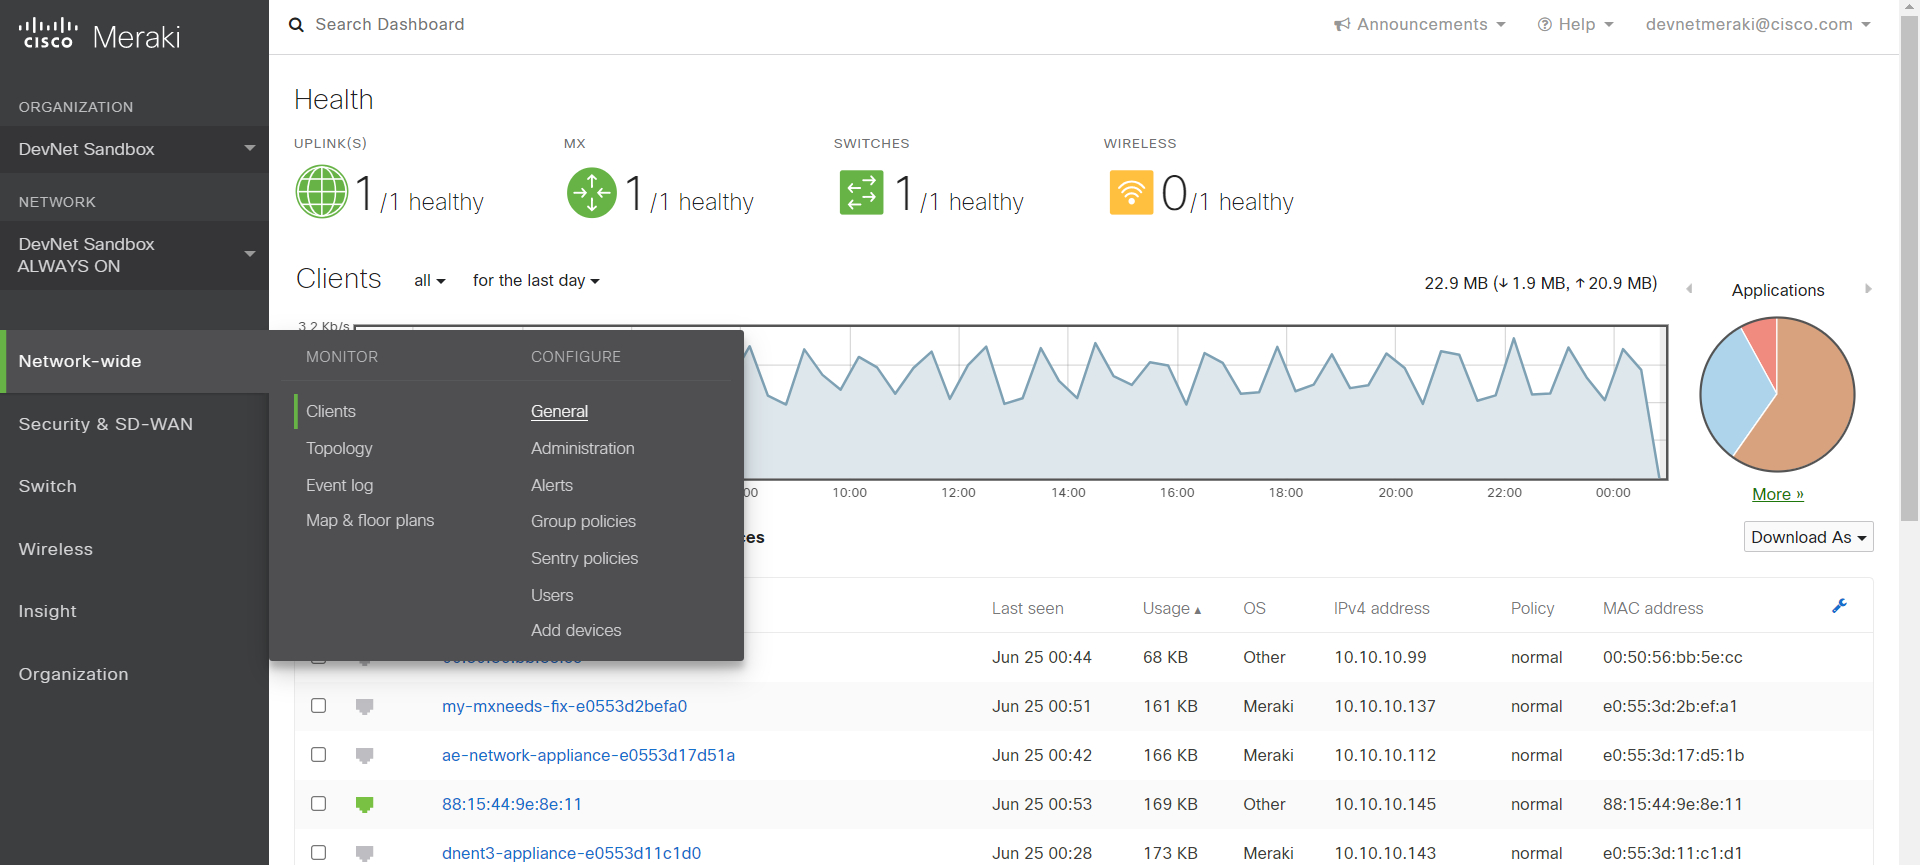The image size is (1920, 865).
Task: Open the ae-network-appliance-e0553d17d51a client link
Action: pos(588,755)
